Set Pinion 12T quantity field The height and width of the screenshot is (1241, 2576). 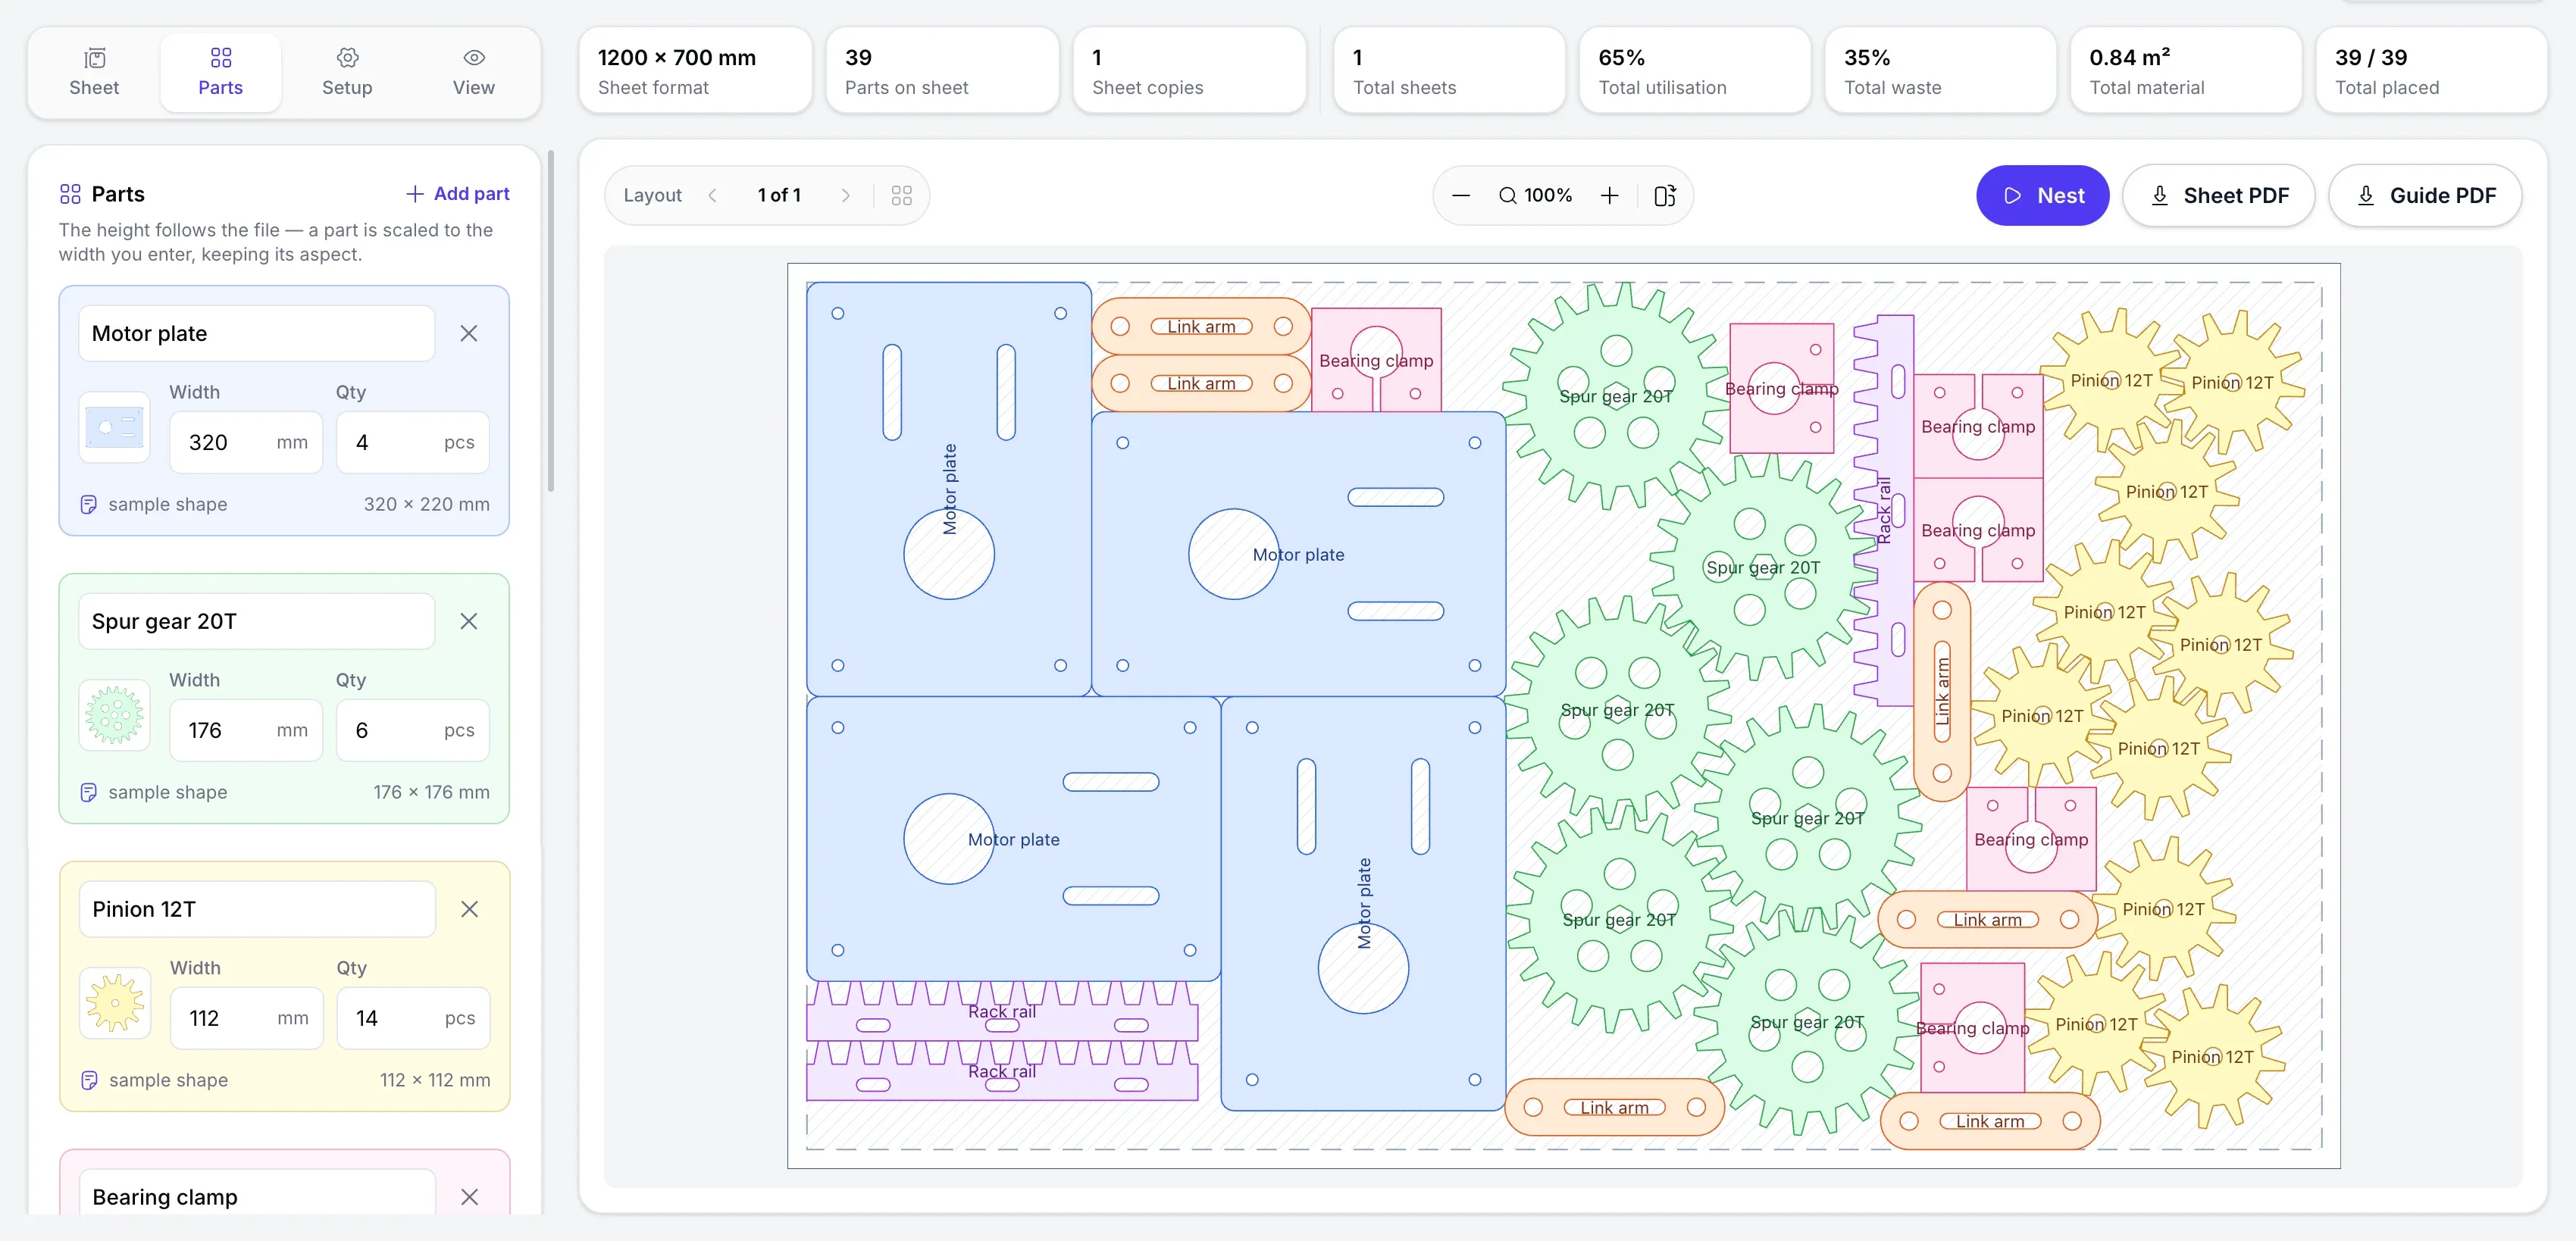coord(414,1018)
